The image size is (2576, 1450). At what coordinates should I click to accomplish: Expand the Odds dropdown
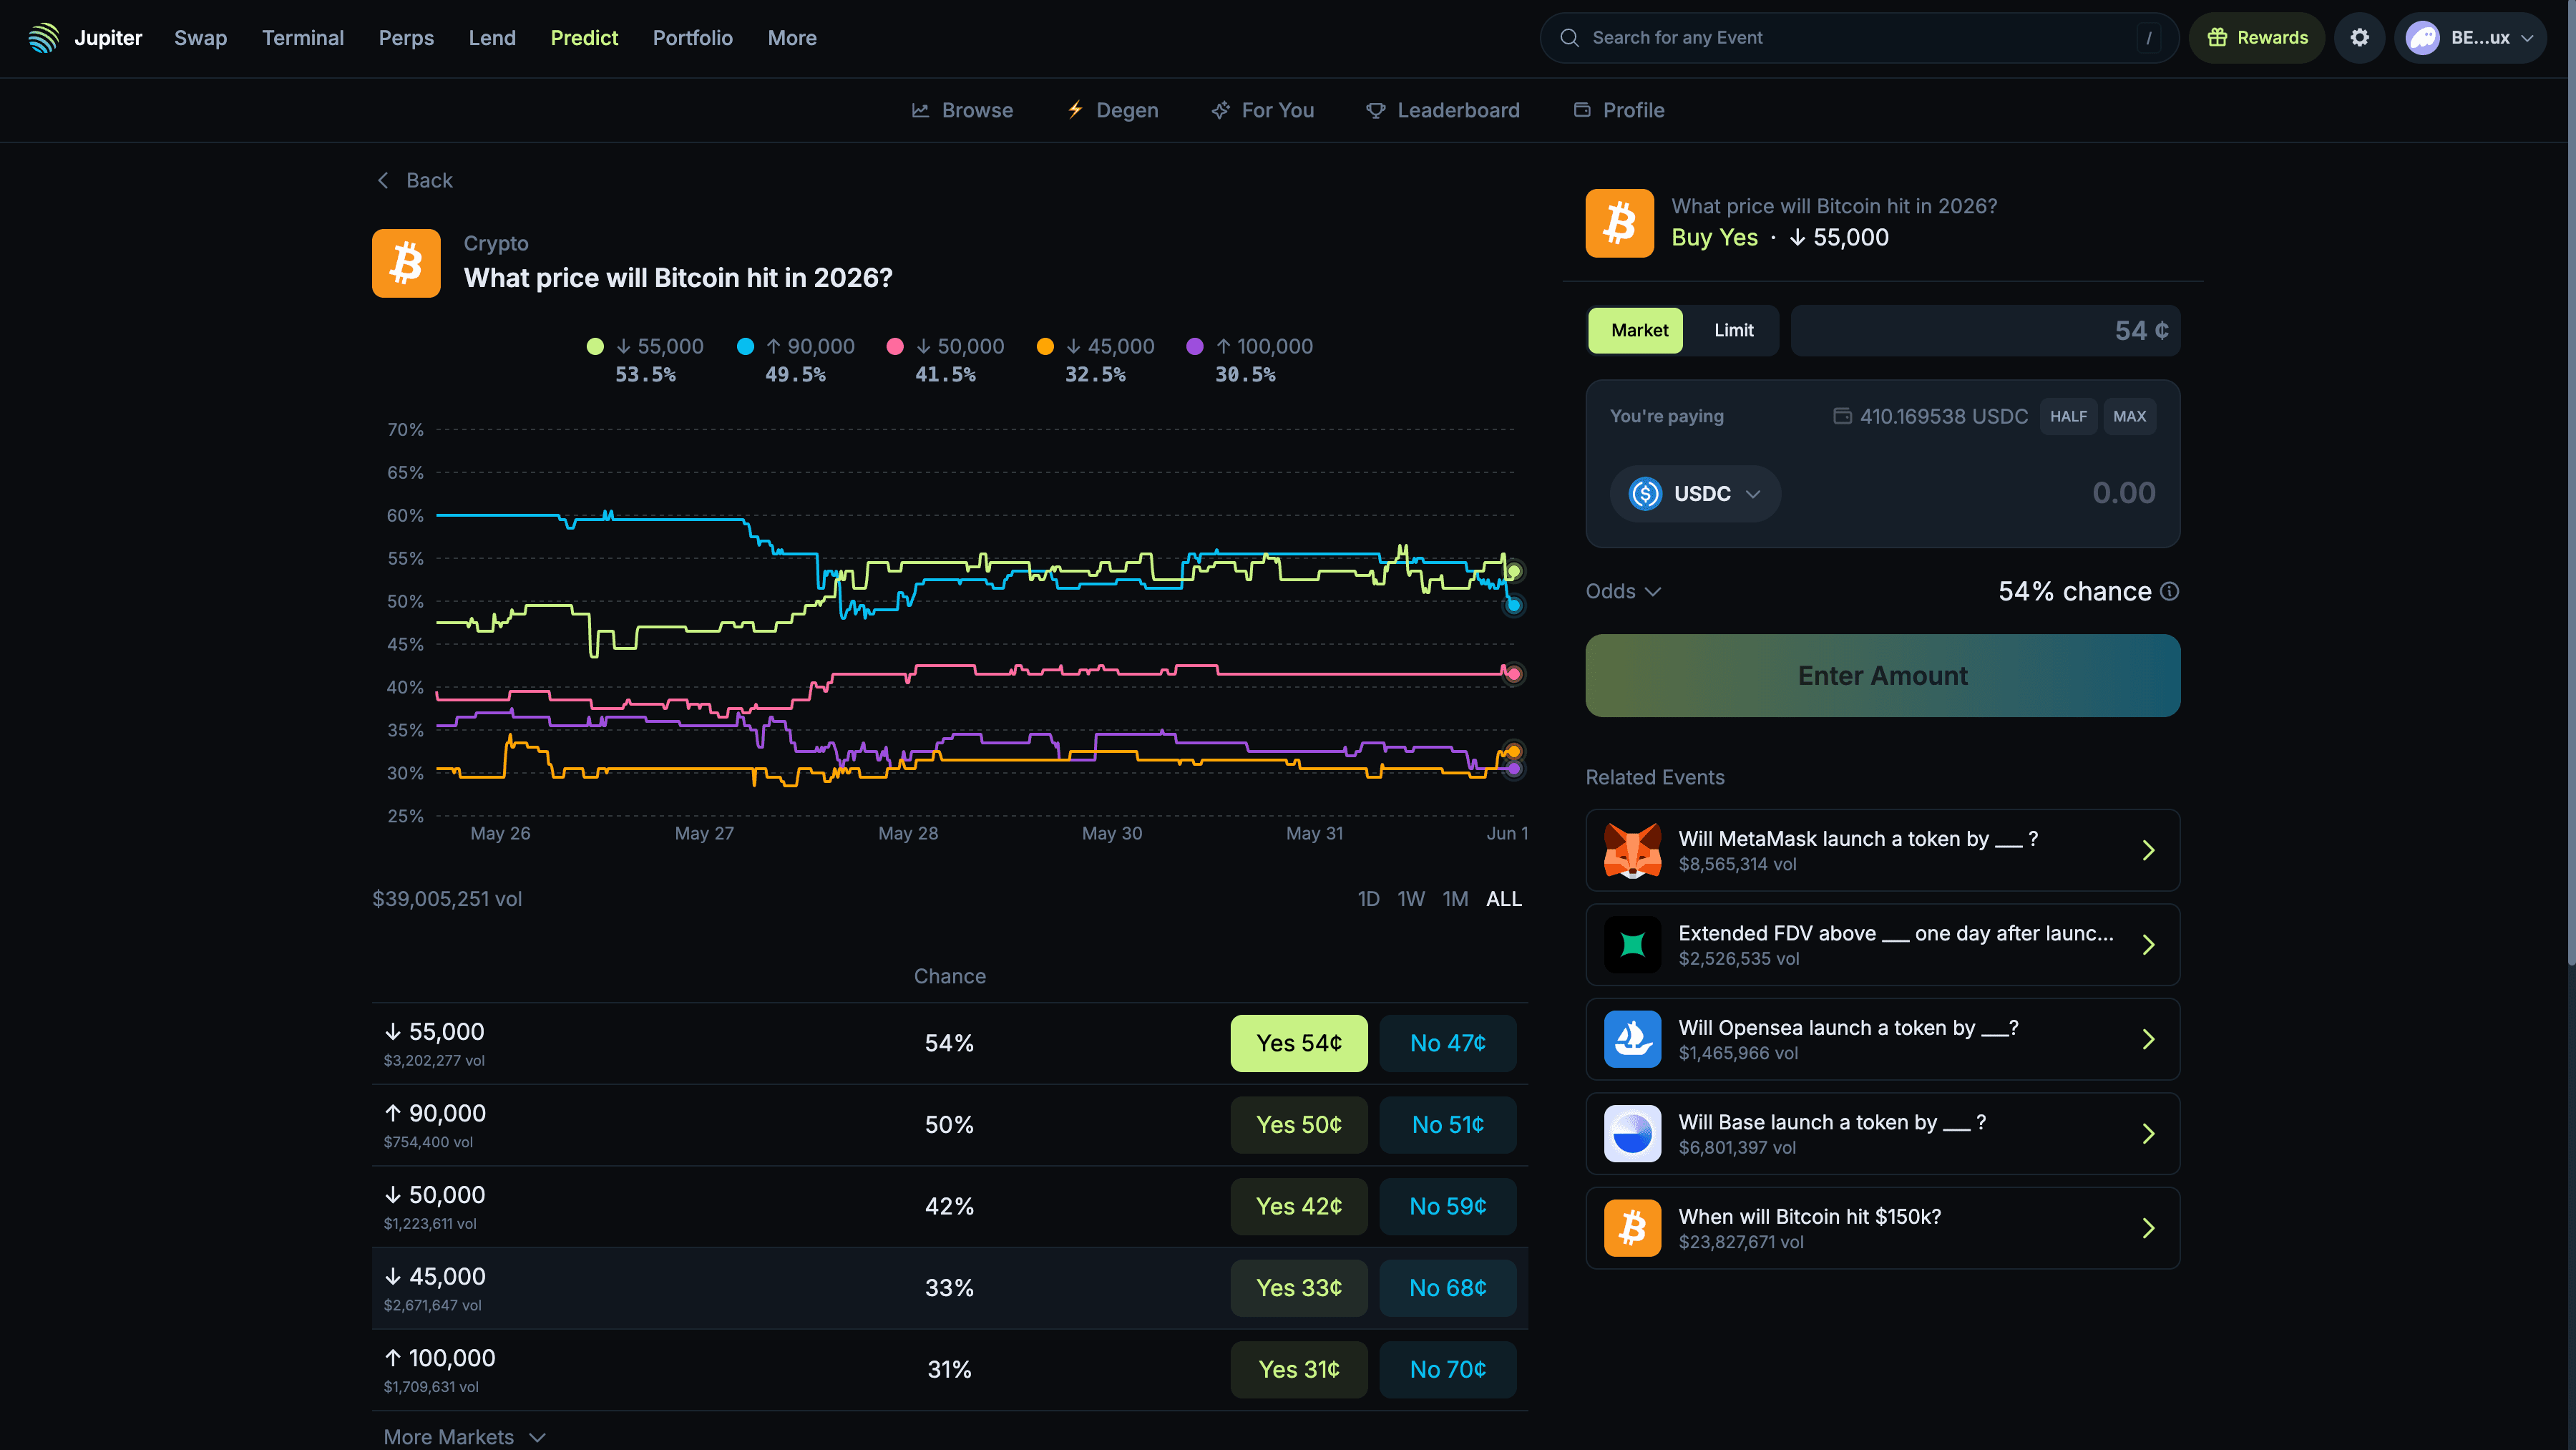coord(1623,591)
